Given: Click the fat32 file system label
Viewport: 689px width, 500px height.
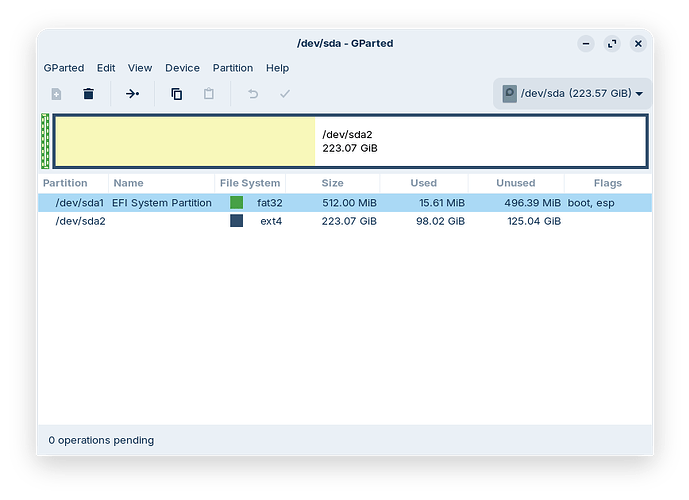Looking at the screenshot, I should point(269,203).
